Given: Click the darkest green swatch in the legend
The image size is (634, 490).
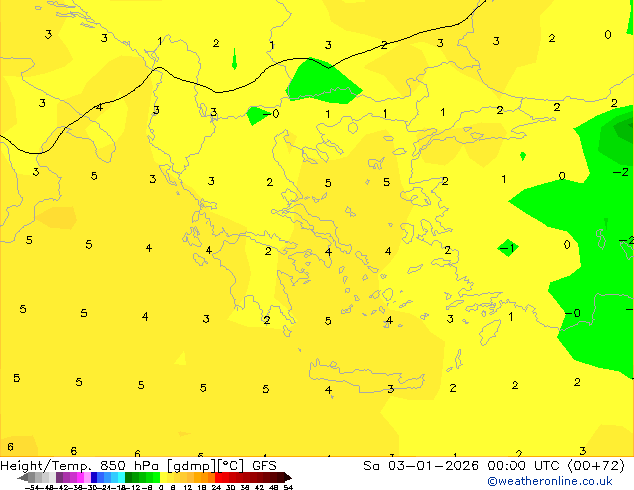Looking at the screenshot, I should point(129,477).
